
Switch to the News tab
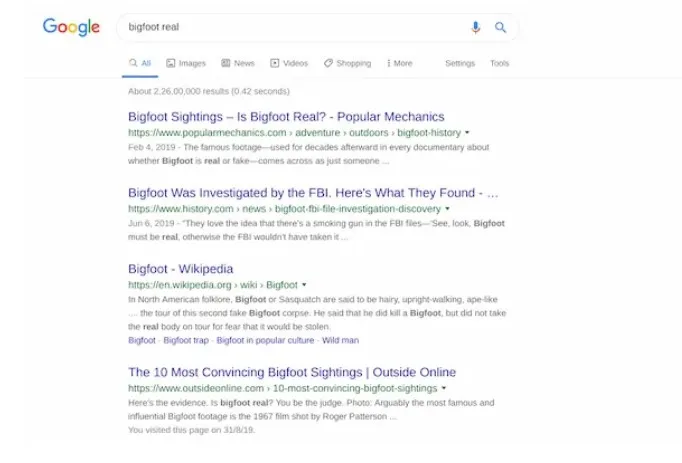pyautogui.click(x=238, y=63)
